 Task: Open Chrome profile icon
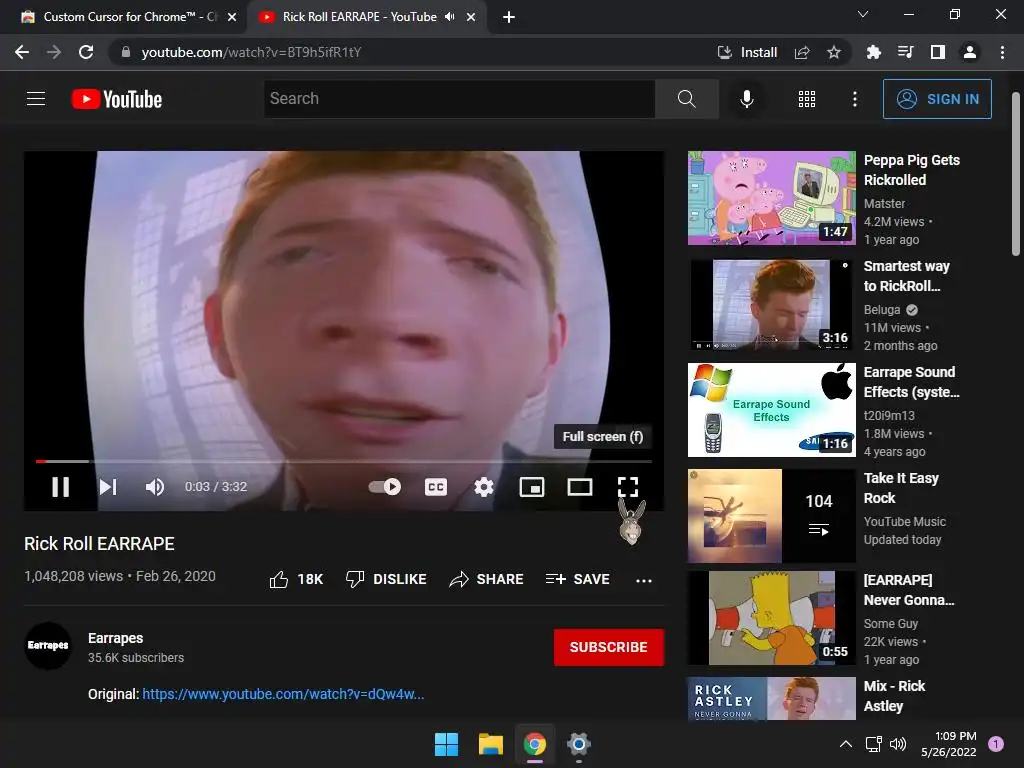point(970,52)
